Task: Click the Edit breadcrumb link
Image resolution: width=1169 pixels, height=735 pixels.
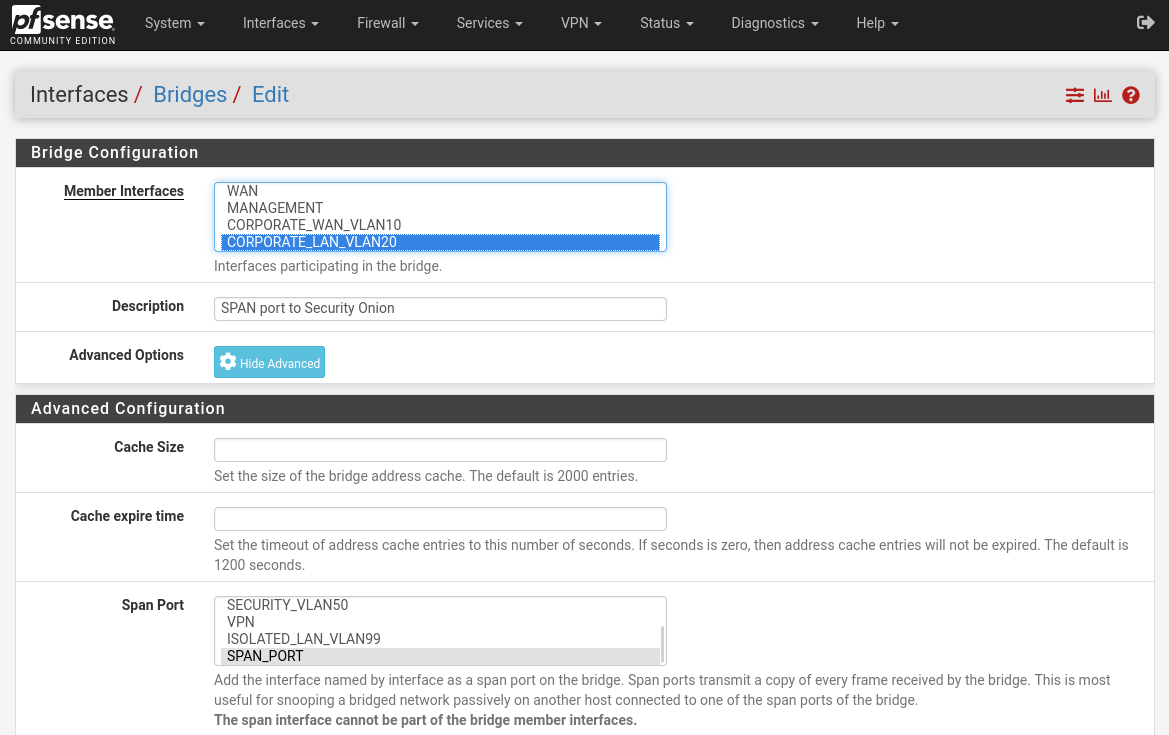Action: click(270, 95)
